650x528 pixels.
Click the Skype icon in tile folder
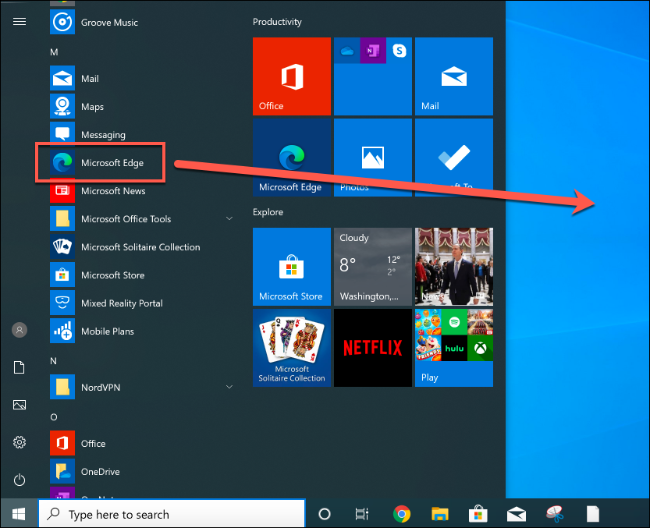[399, 51]
